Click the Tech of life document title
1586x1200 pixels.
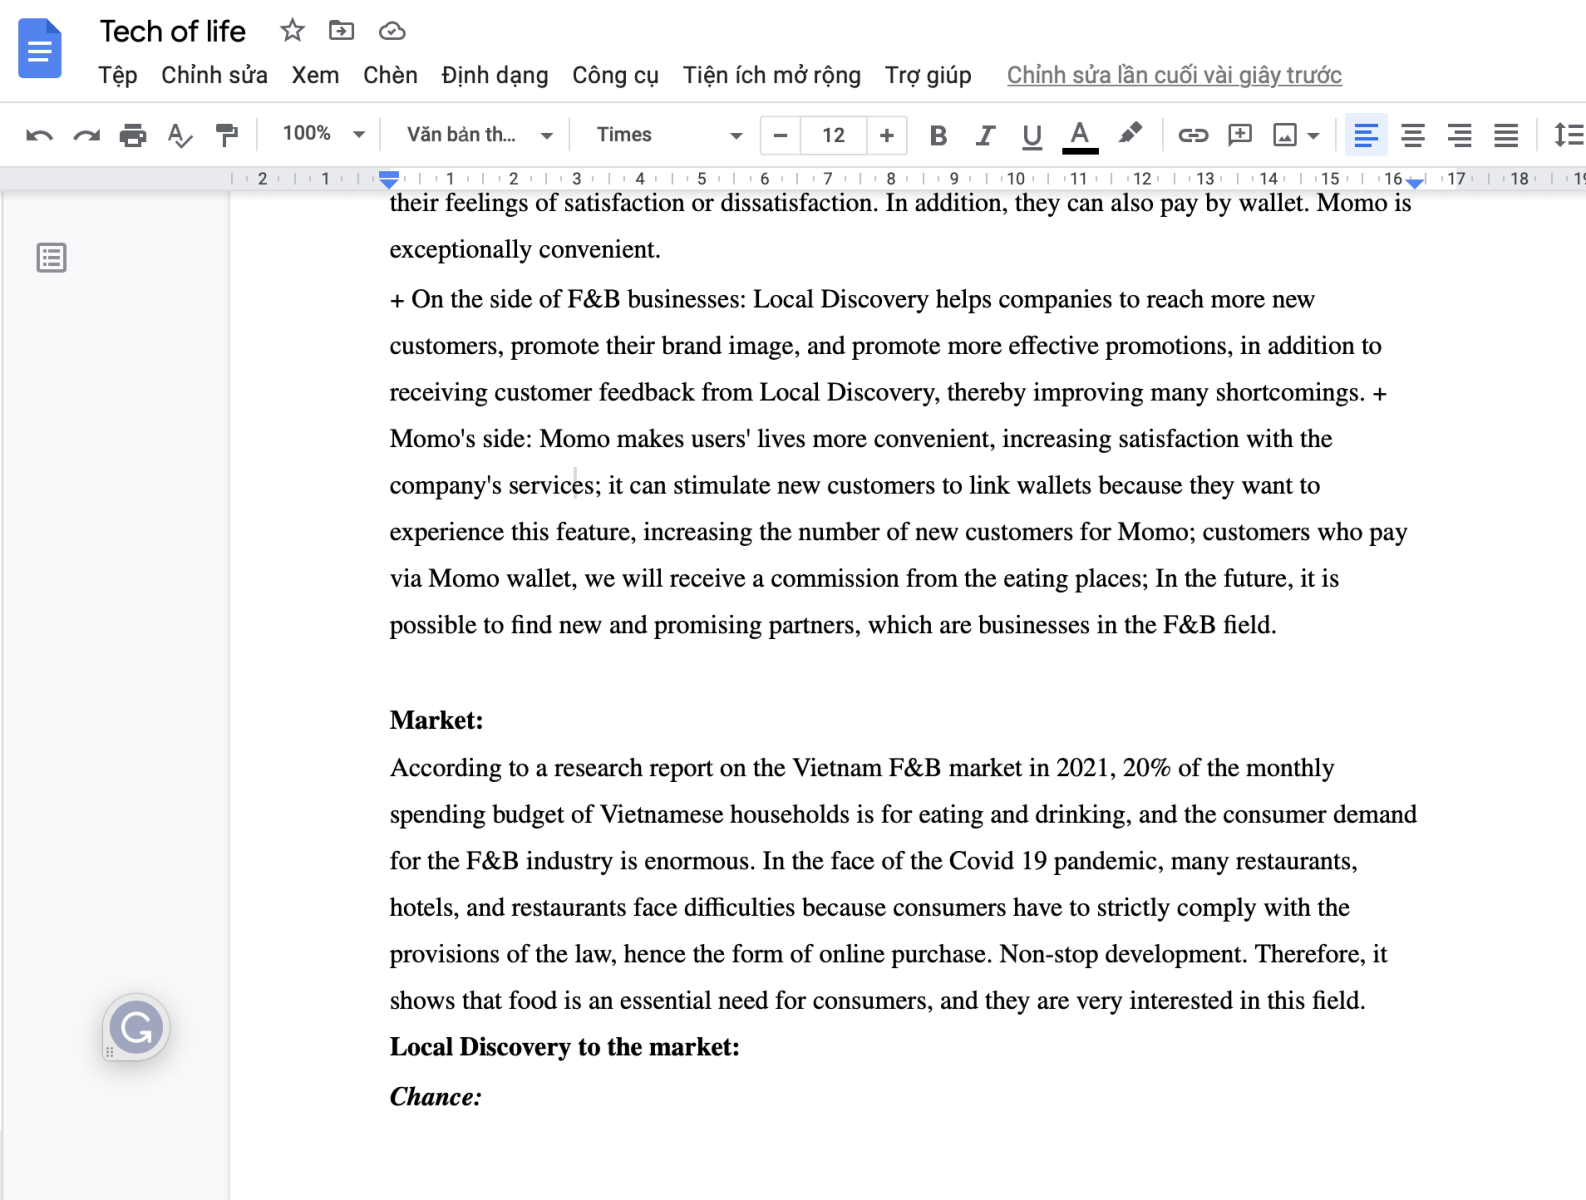(x=173, y=31)
